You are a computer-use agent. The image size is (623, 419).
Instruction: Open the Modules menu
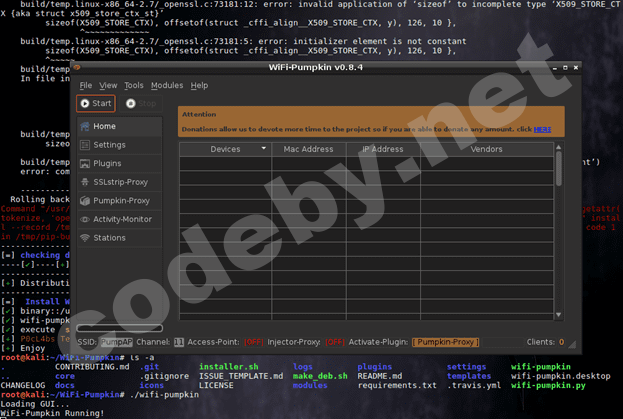(167, 86)
